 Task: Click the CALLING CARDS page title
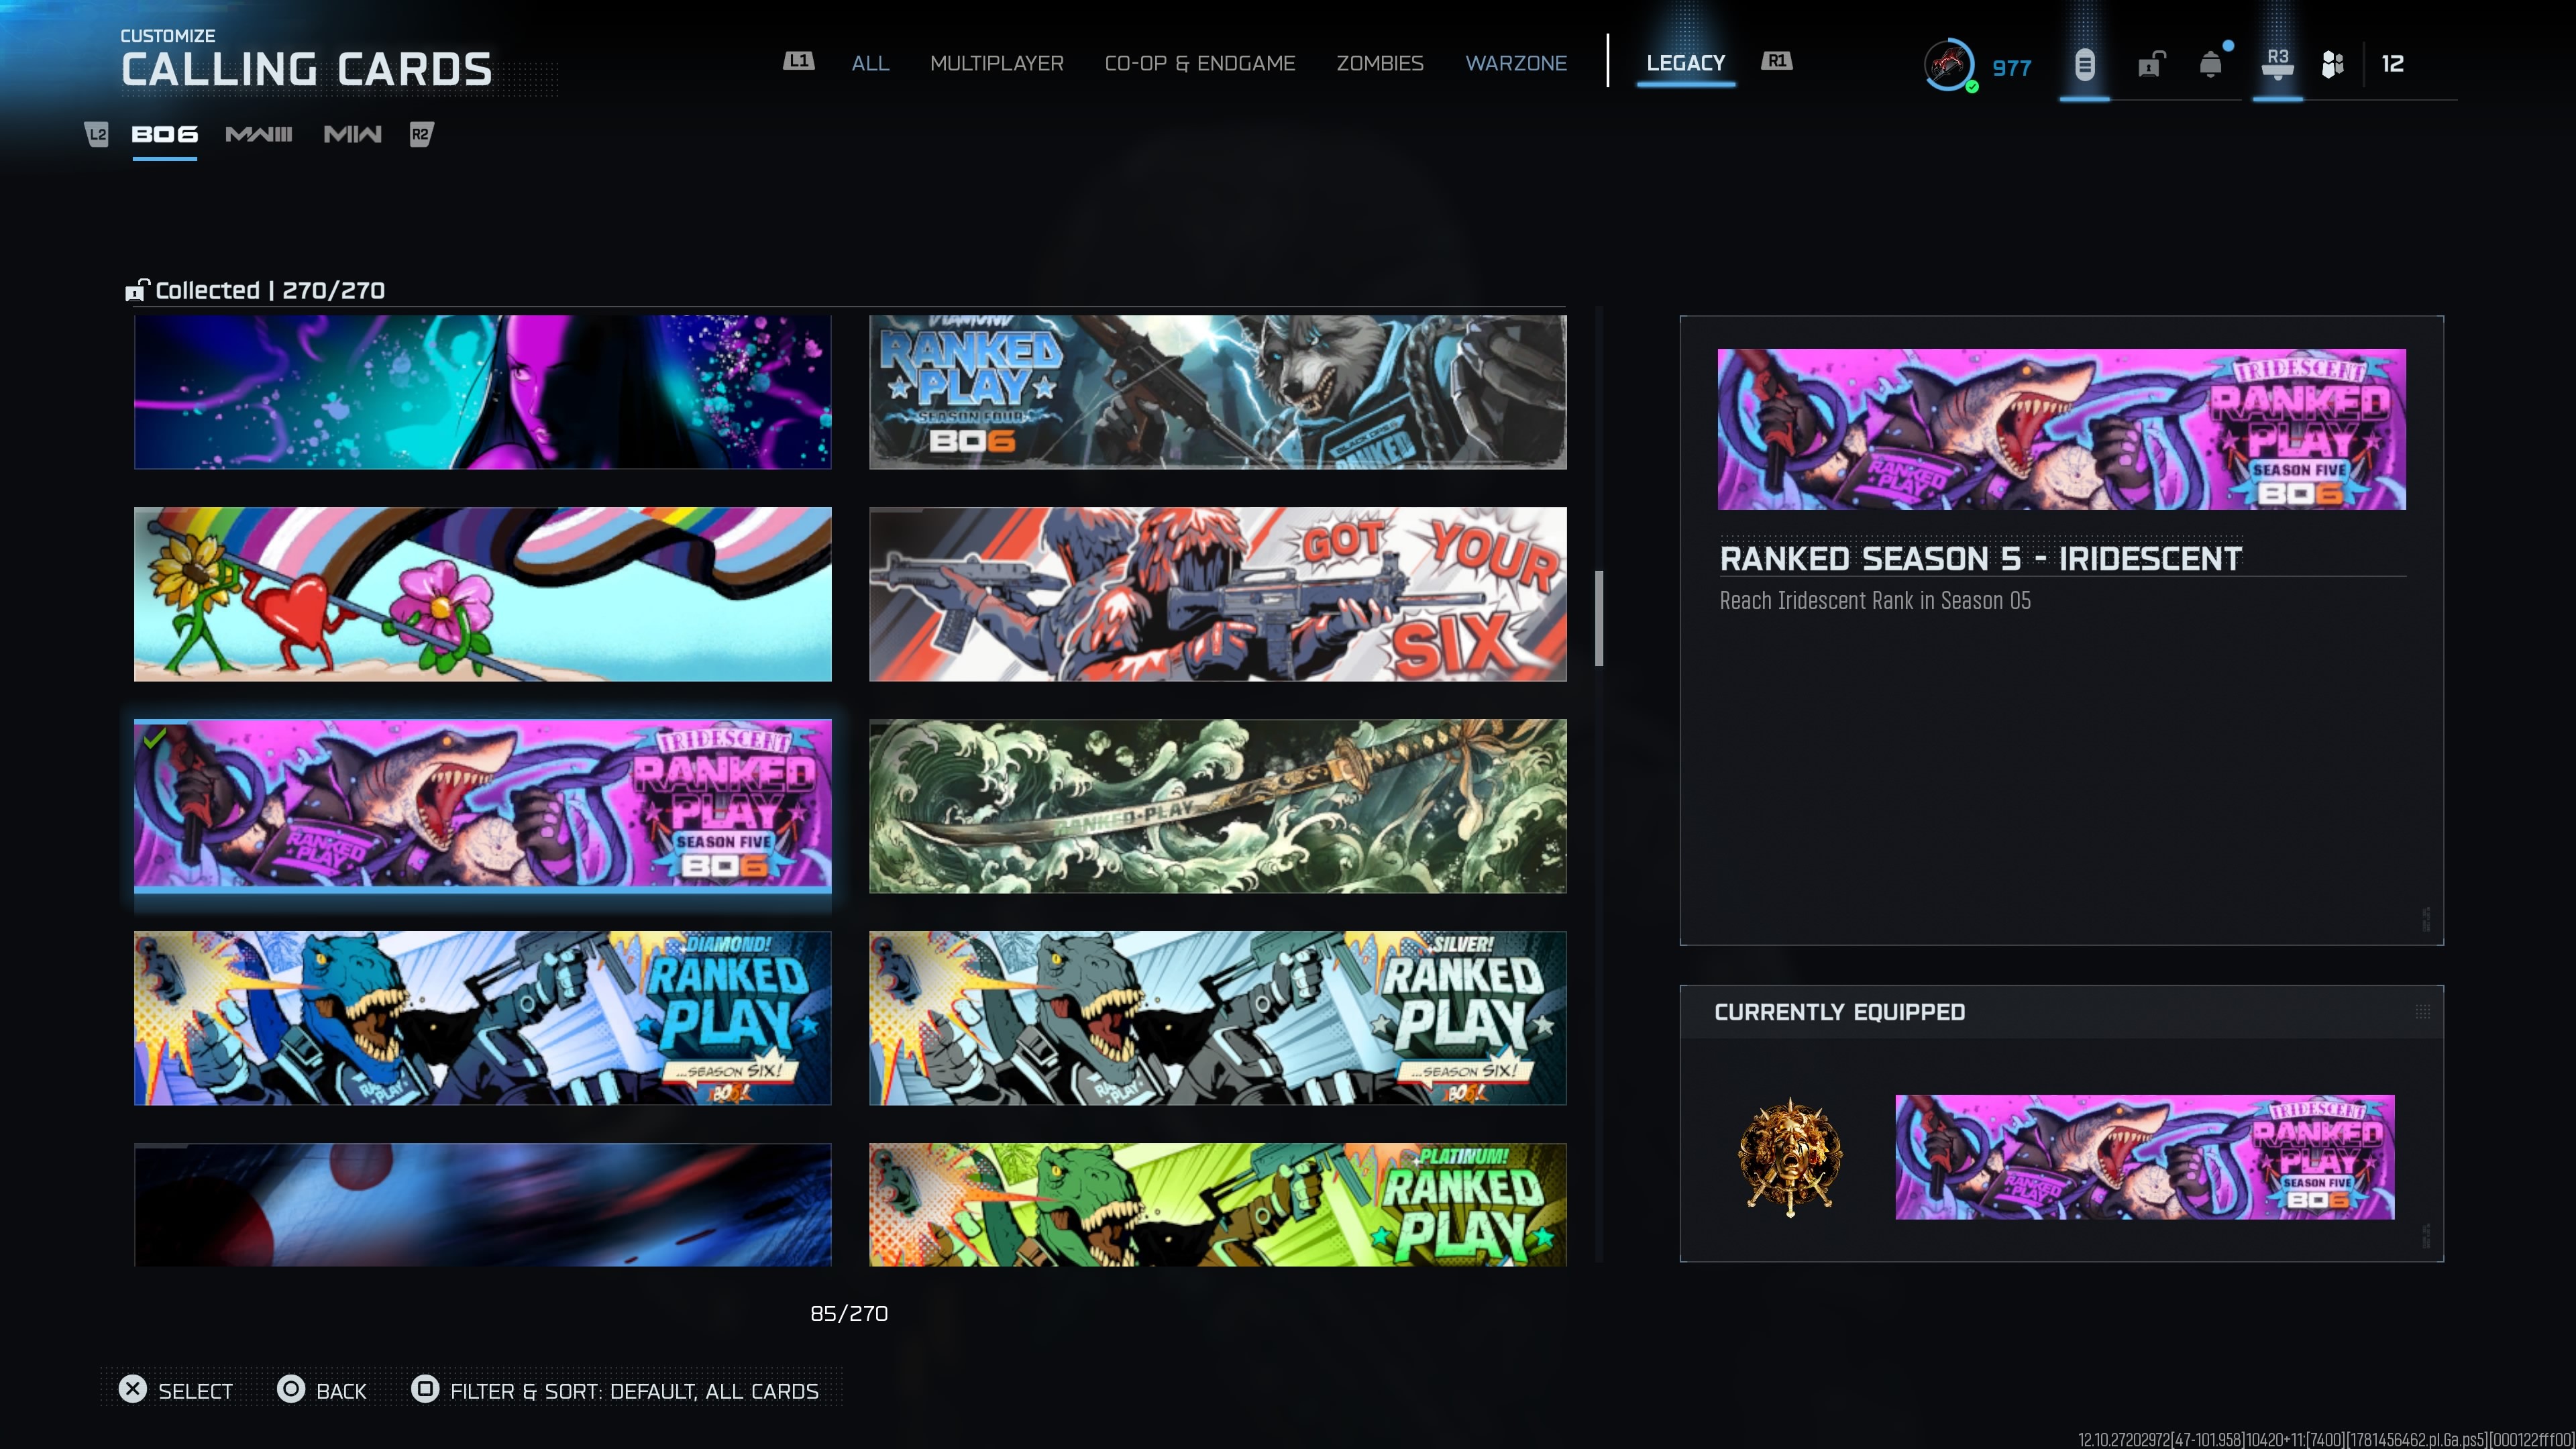tap(307, 69)
